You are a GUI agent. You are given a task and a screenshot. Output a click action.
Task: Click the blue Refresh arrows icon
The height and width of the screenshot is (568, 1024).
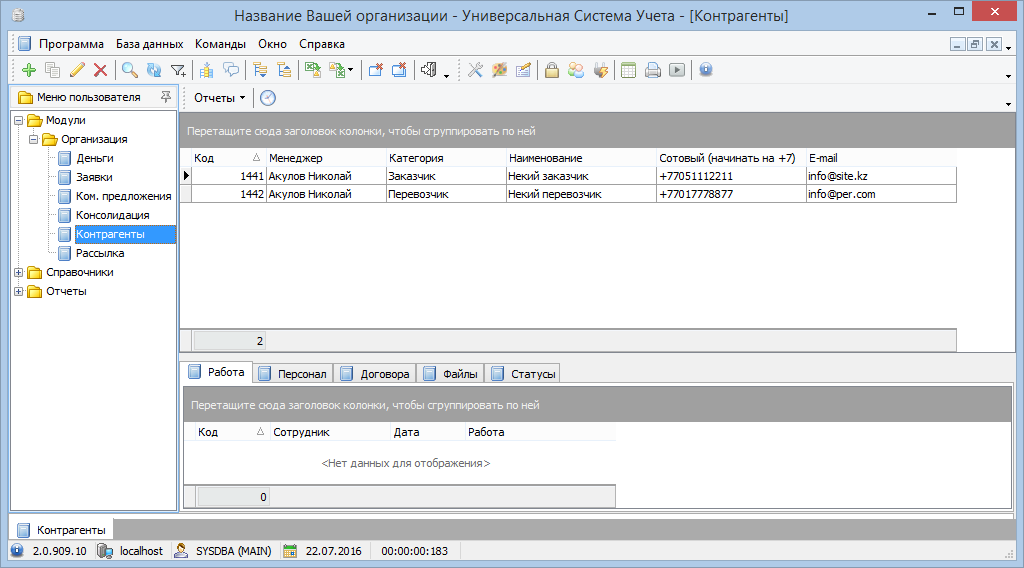(x=153, y=70)
